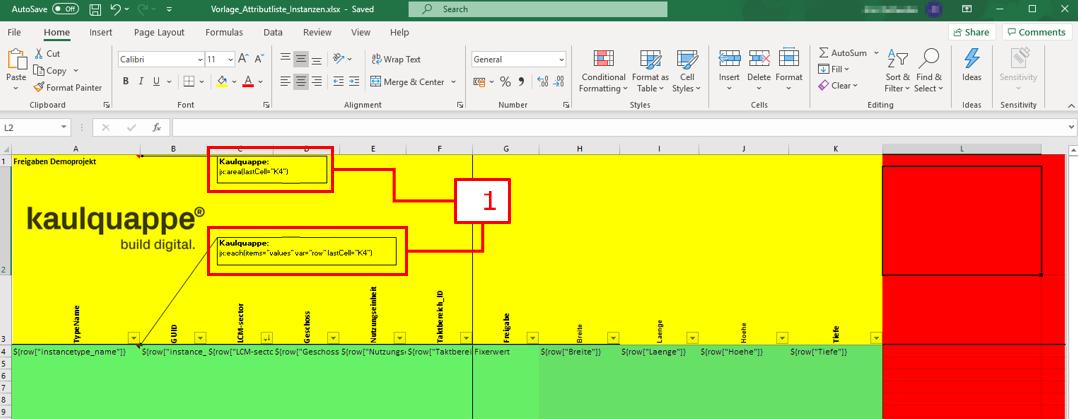Open Sort & Filter

(897, 71)
